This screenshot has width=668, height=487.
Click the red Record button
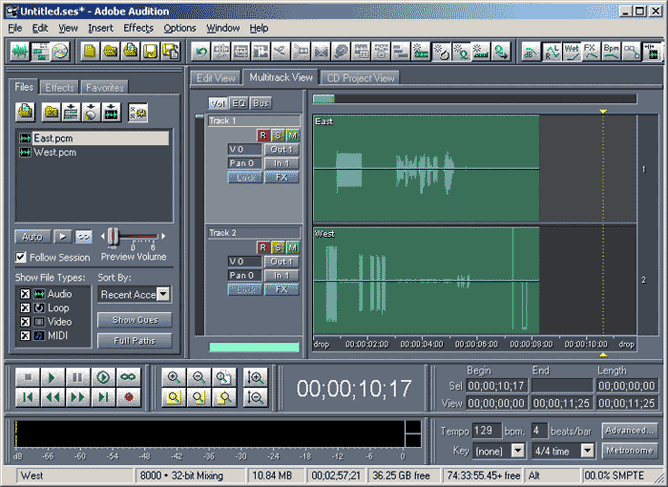pyautogui.click(x=128, y=398)
